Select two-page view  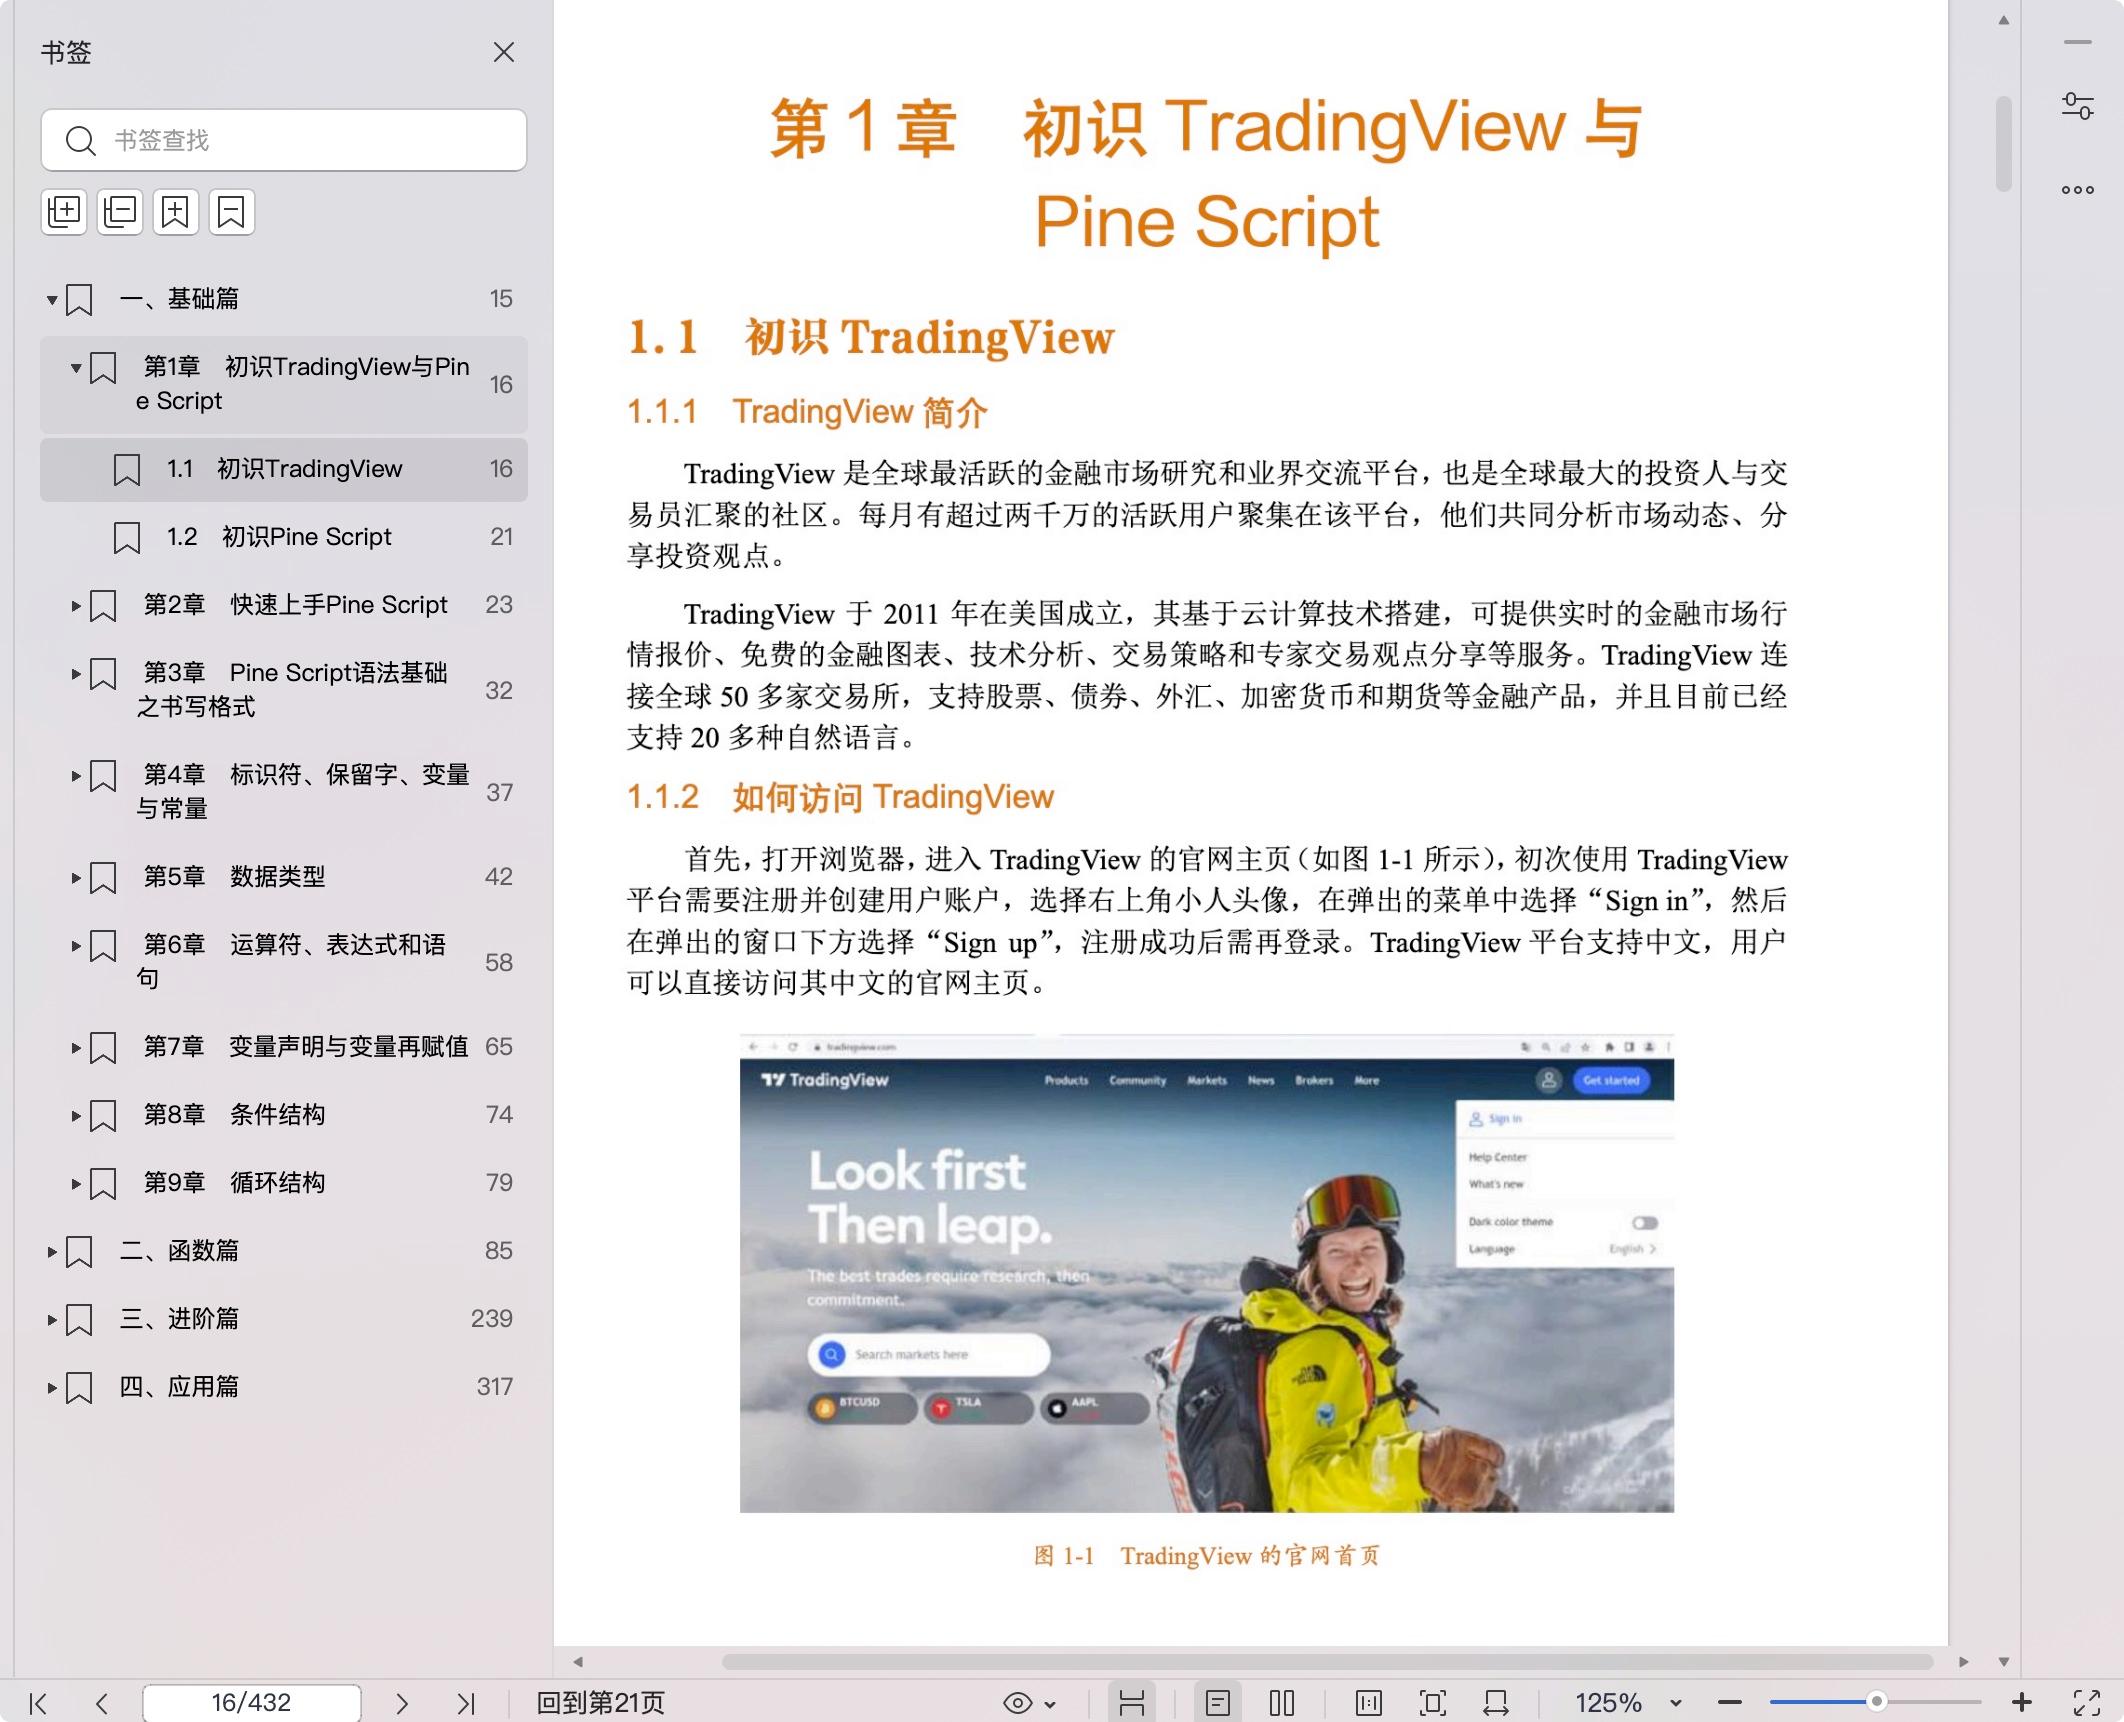coord(1281,1703)
